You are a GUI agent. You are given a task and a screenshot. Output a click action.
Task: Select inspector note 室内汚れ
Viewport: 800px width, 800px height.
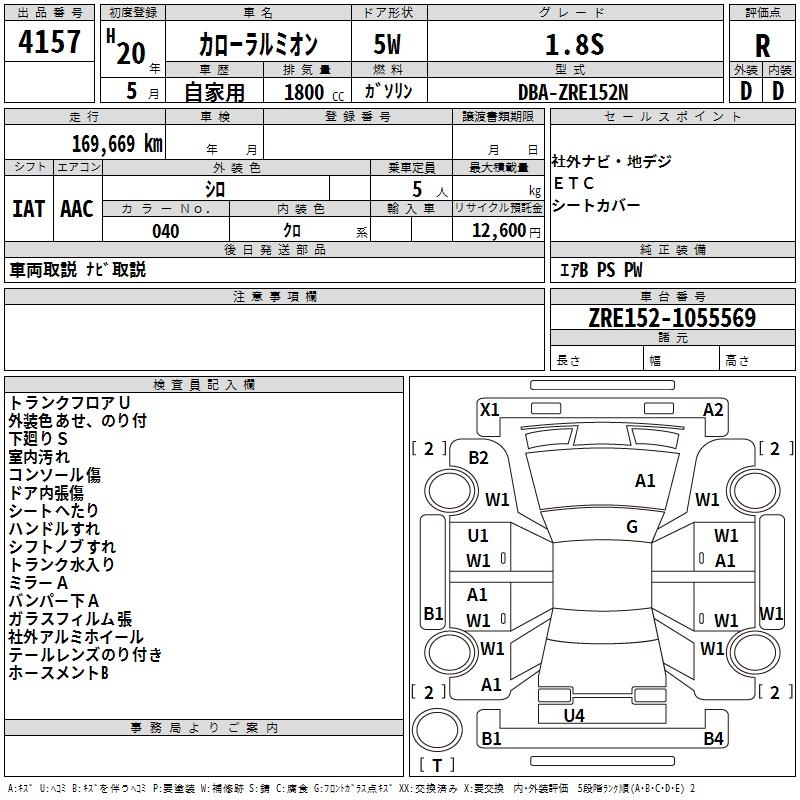(x=39, y=457)
